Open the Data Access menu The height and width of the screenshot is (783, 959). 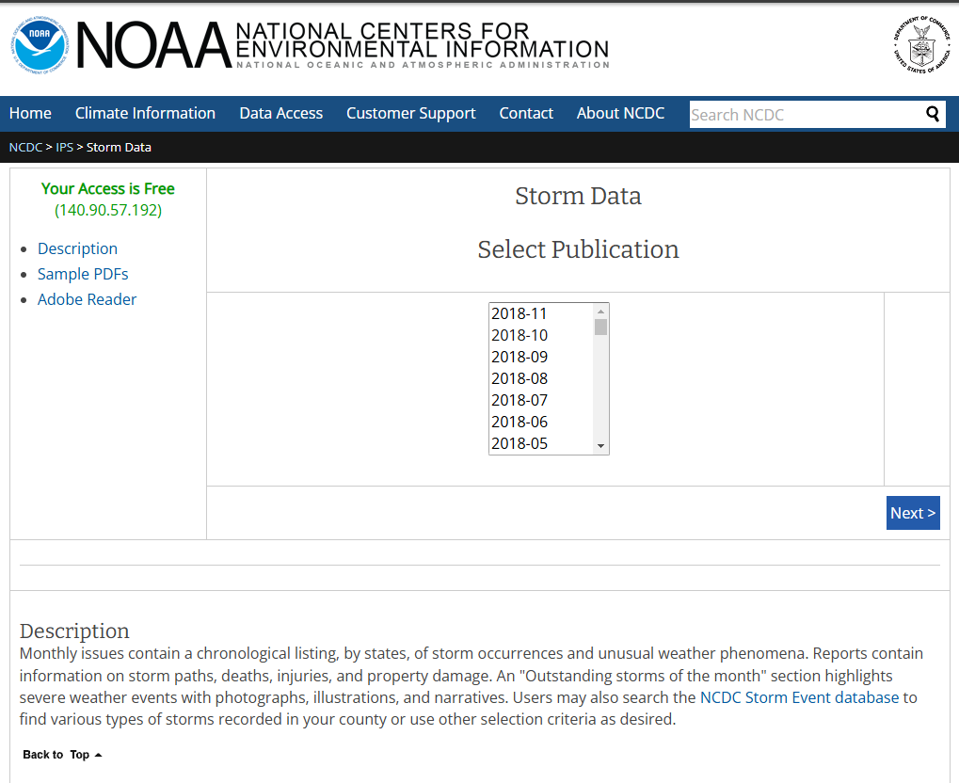pyautogui.click(x=281, y=114)
